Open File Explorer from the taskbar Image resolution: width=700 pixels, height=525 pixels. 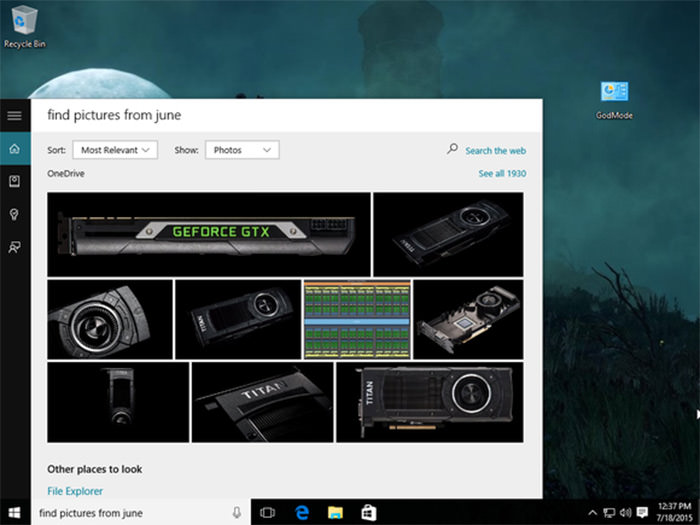tap(335, 513)
